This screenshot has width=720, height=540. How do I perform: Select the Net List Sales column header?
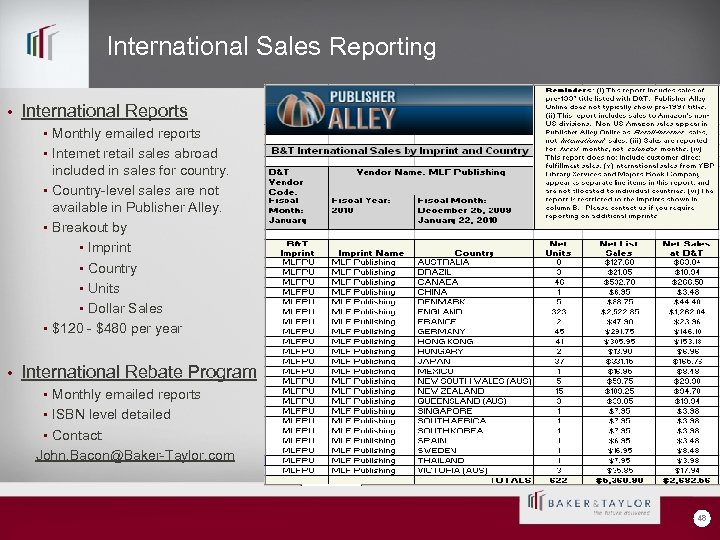pos(619,248)
